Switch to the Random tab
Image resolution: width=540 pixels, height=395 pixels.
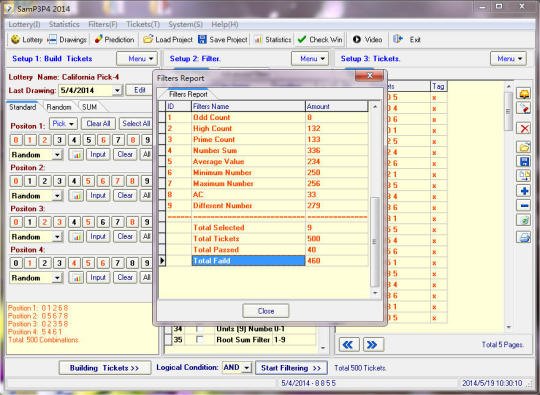tap(59, 107)
